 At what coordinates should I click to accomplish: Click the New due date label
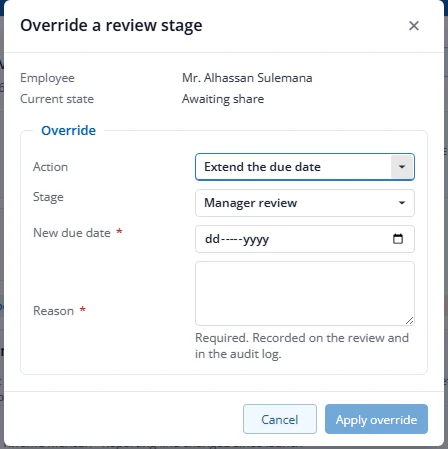[x=72, y=233]
